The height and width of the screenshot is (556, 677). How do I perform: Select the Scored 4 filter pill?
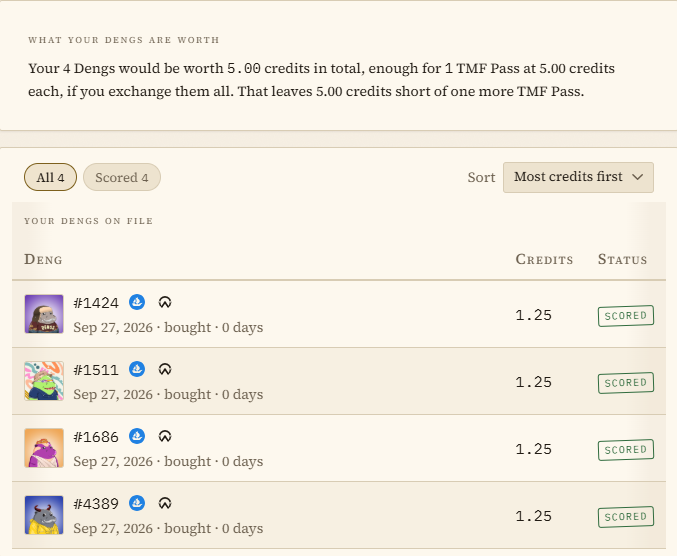[122, 177]
